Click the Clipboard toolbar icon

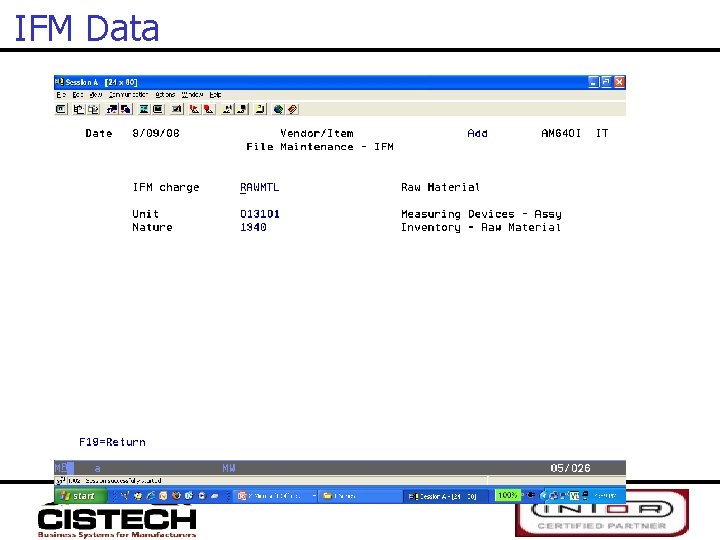[x=260, y=109]
